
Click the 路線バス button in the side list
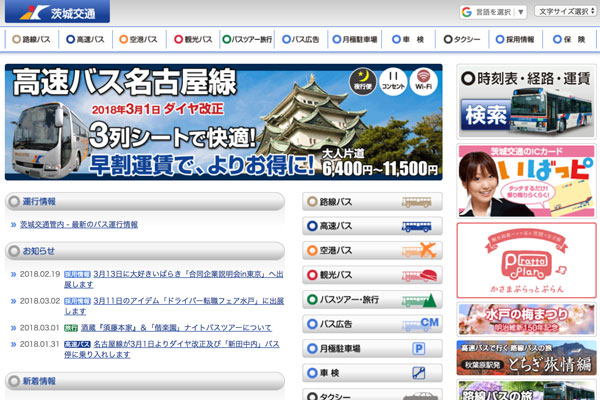372,202
